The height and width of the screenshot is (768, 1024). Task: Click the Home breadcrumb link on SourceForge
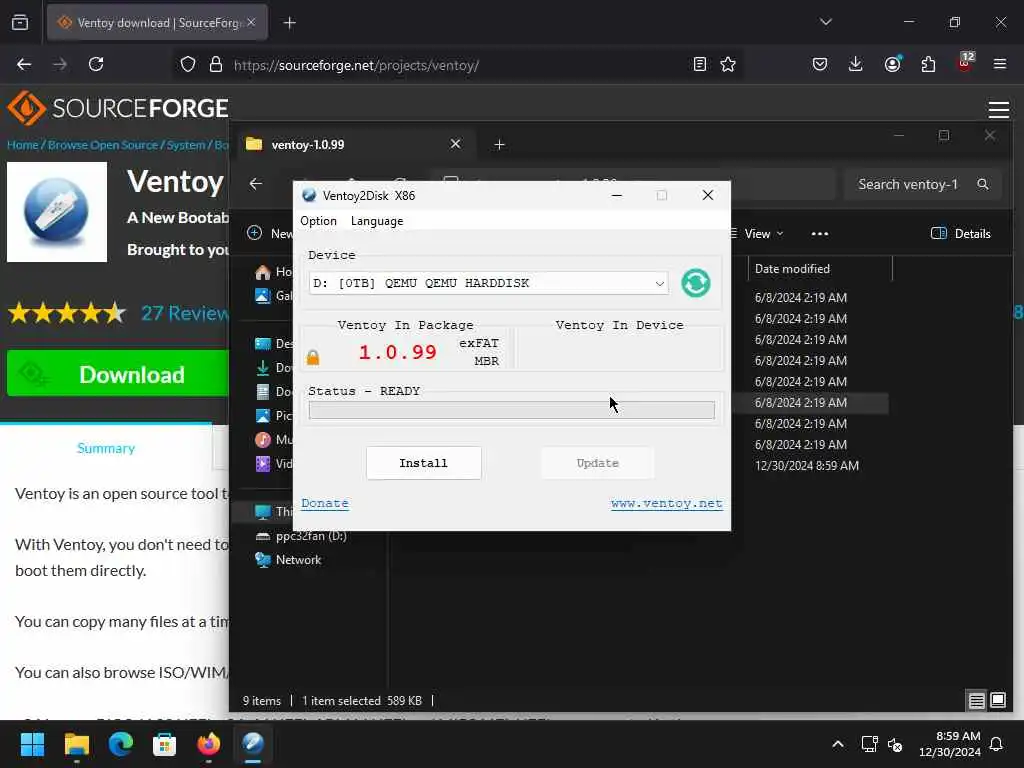23,145
